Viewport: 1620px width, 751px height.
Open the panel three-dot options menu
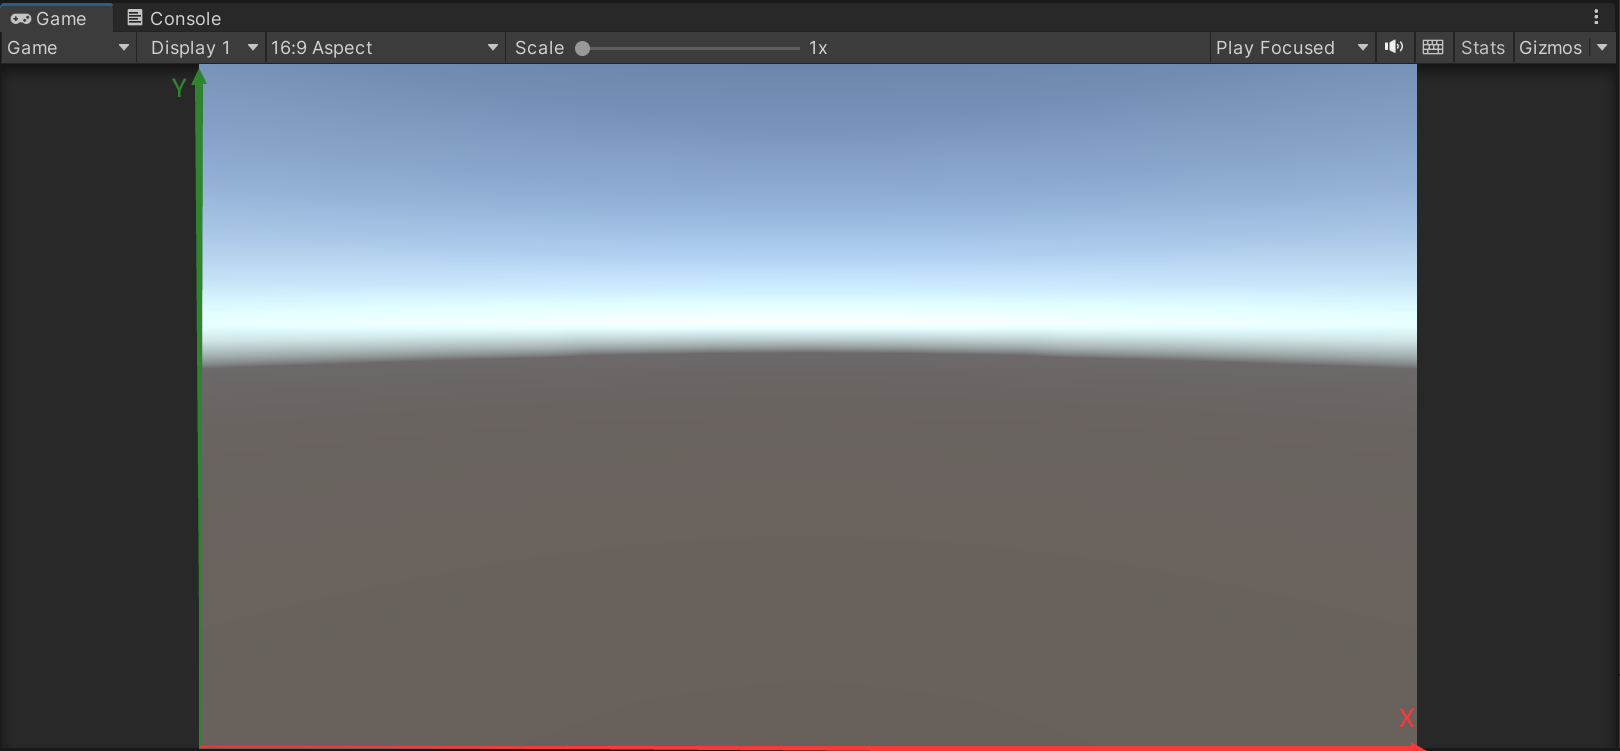tap(1596, 17)
